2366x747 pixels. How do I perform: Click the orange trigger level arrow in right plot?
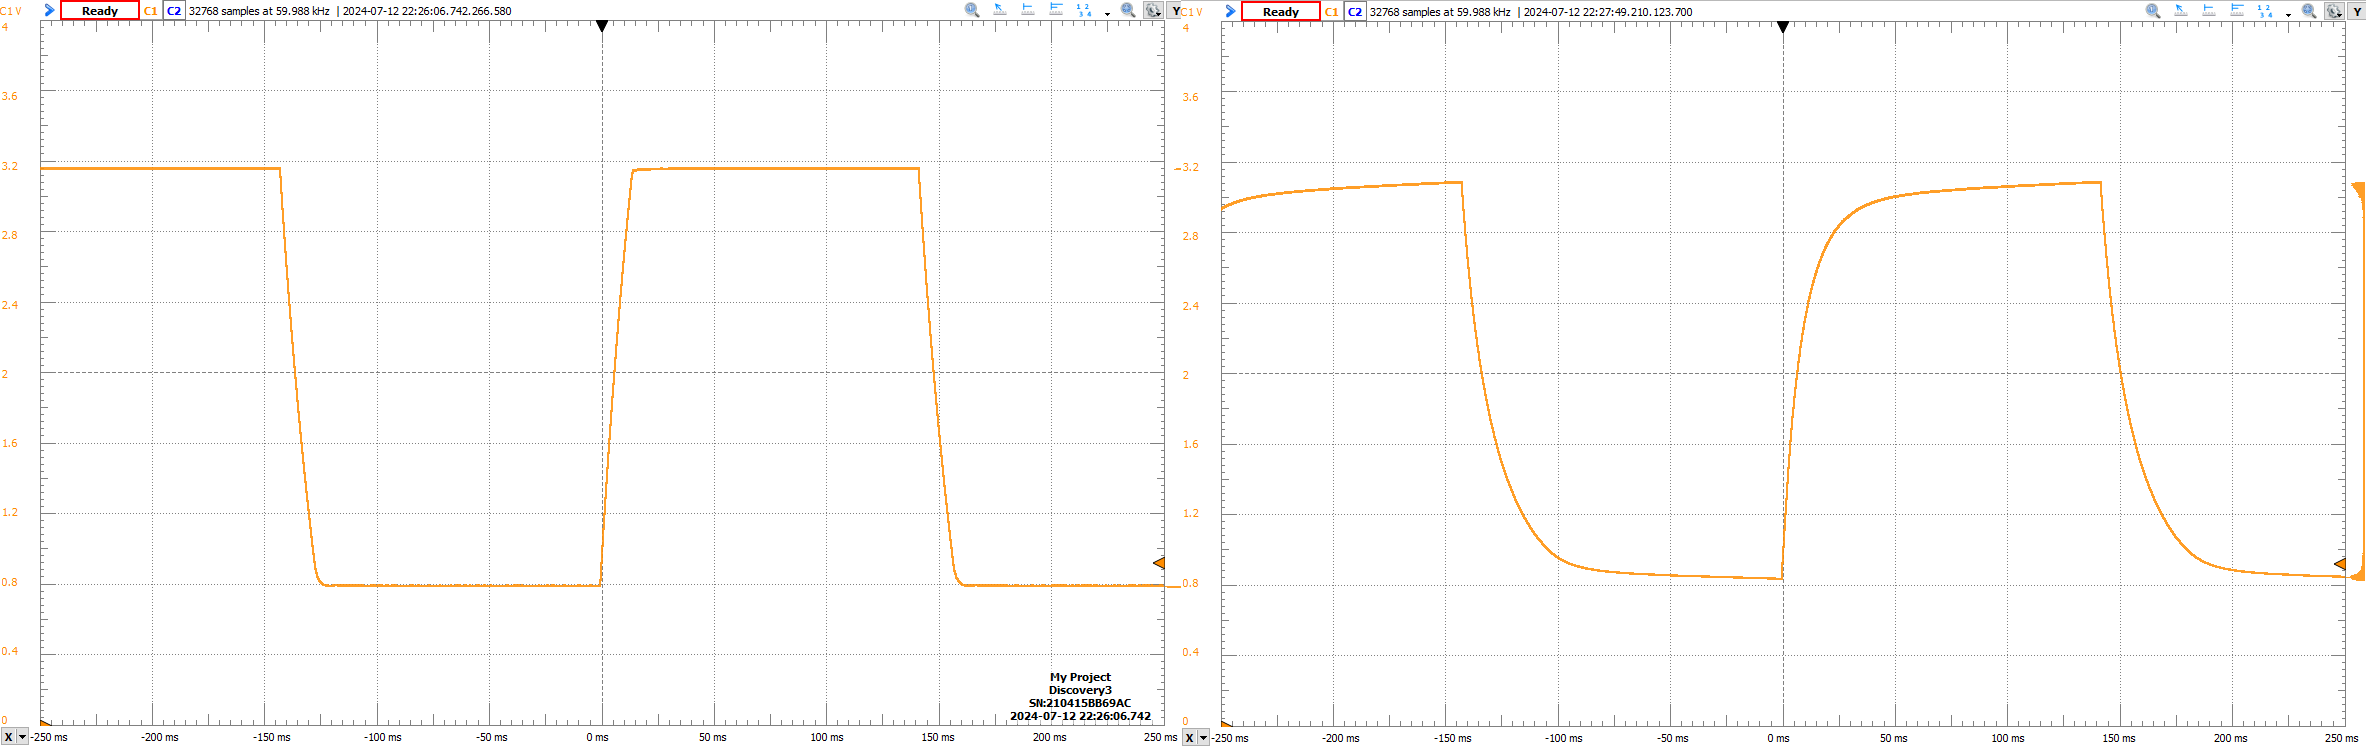coord(2340,564)
